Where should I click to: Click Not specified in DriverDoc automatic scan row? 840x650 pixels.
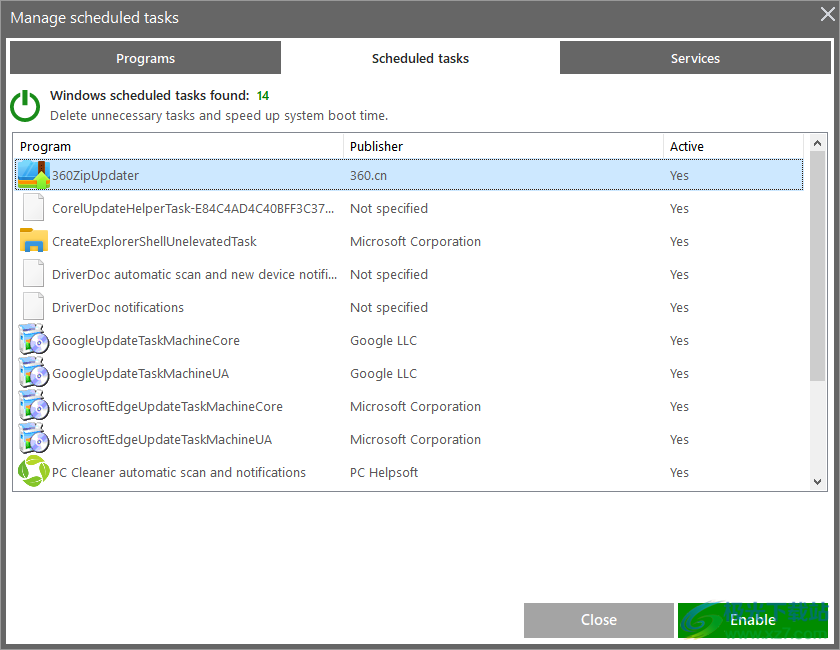389,274
